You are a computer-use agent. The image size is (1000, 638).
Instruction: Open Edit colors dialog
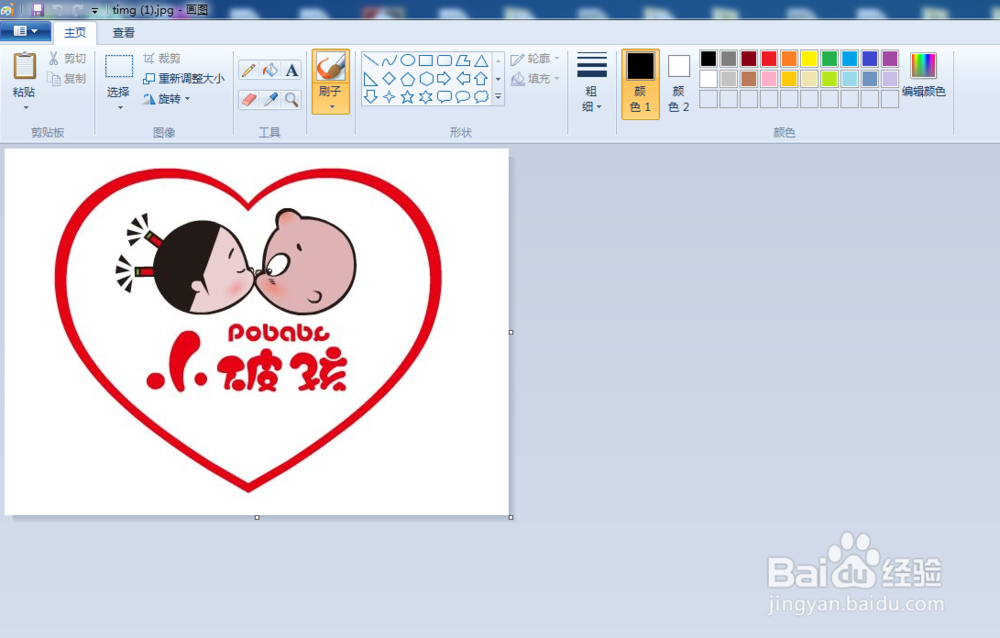coord(923,75)
